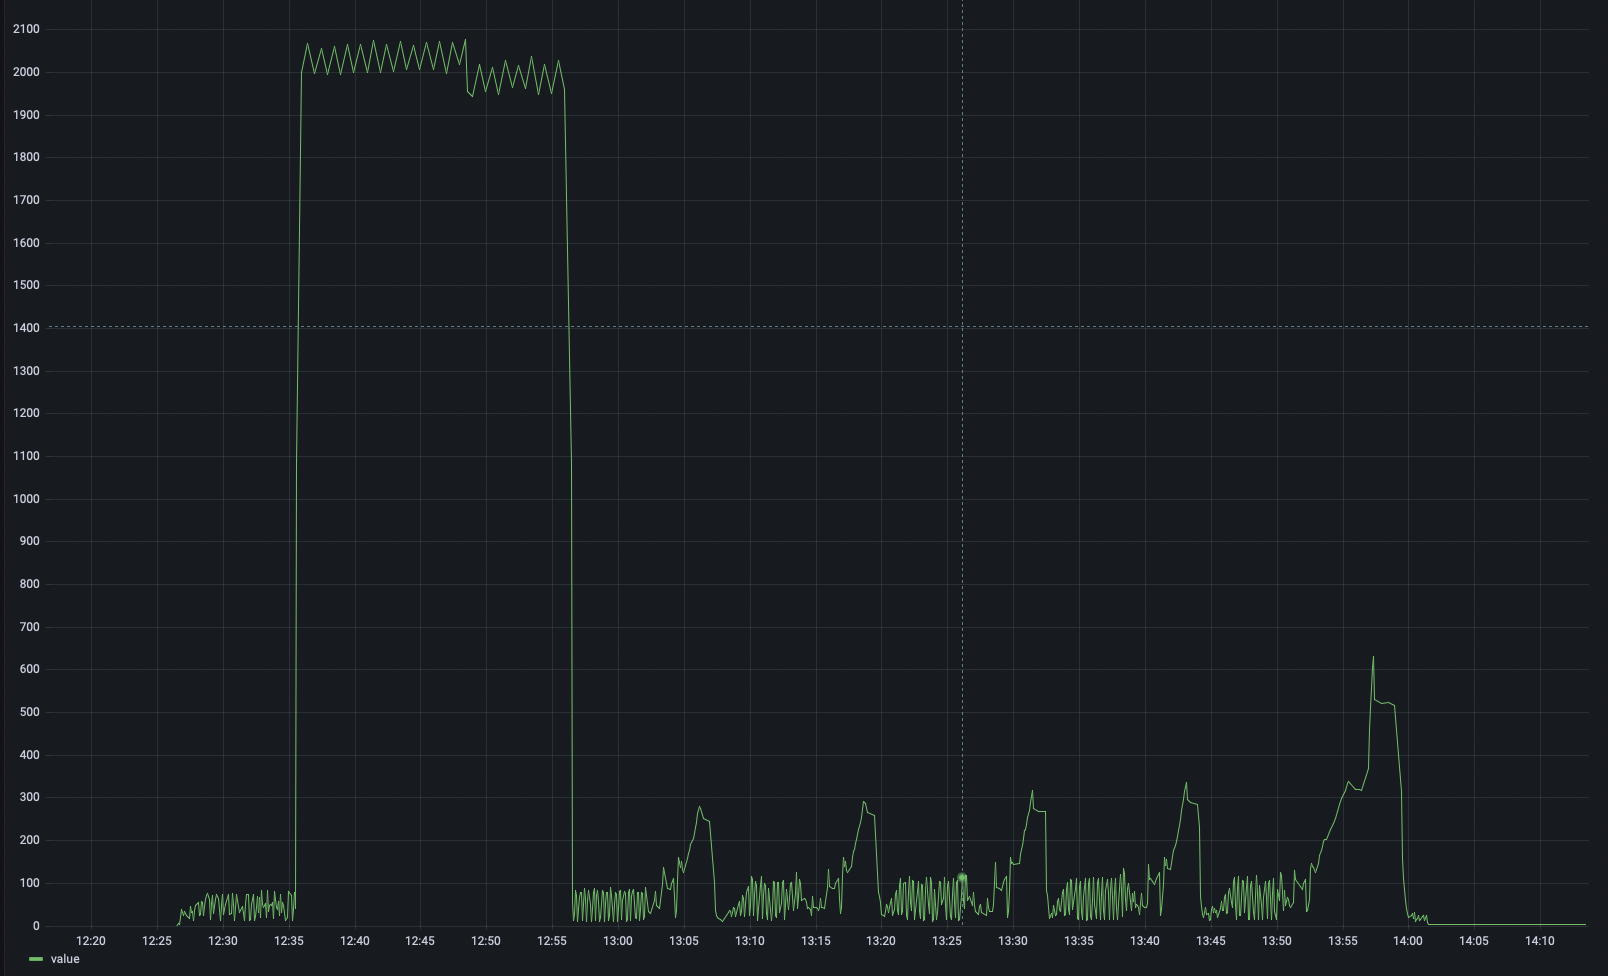The width and height of the screenshot is (1608, 976).
Task: Click the '13:55' time axis label
Action: (x=1343, y=941)
